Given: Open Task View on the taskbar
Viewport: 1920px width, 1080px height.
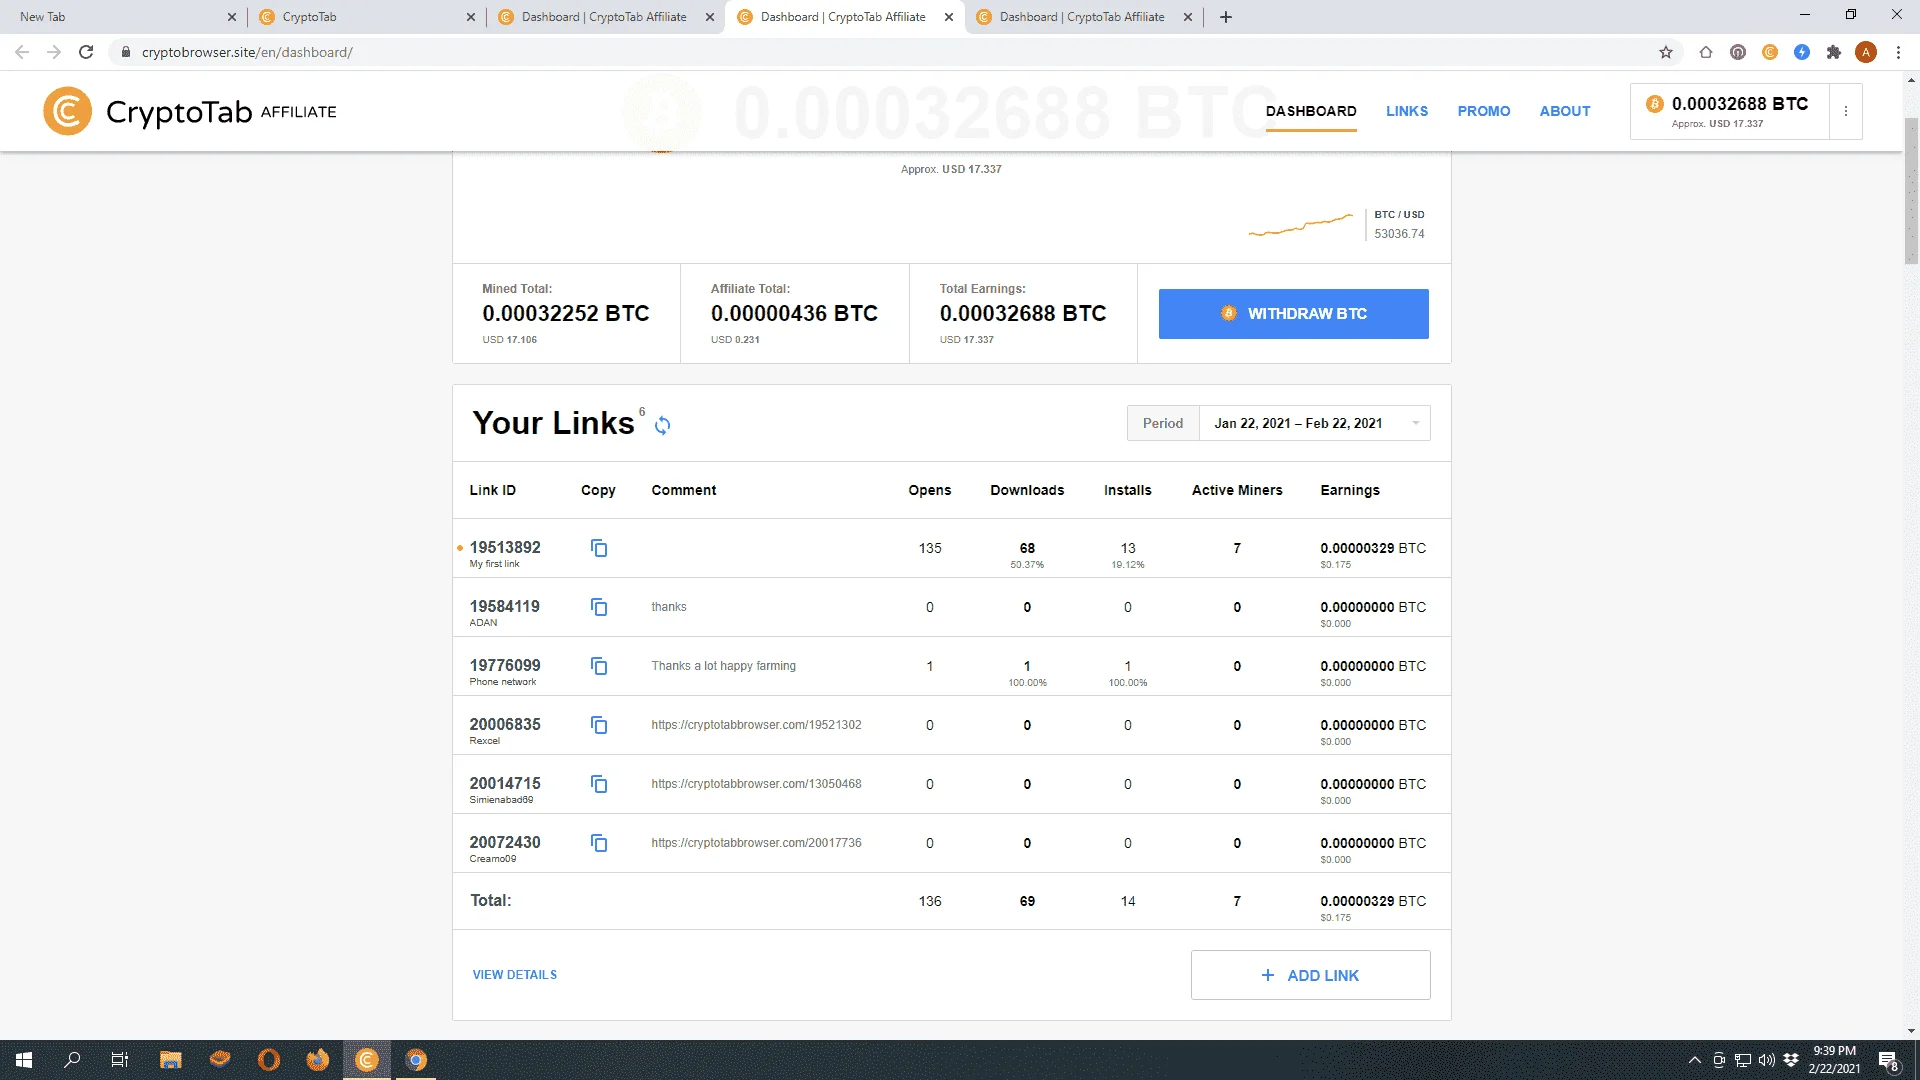Looking at the screenshot, I should click(x=120, y=1060).
